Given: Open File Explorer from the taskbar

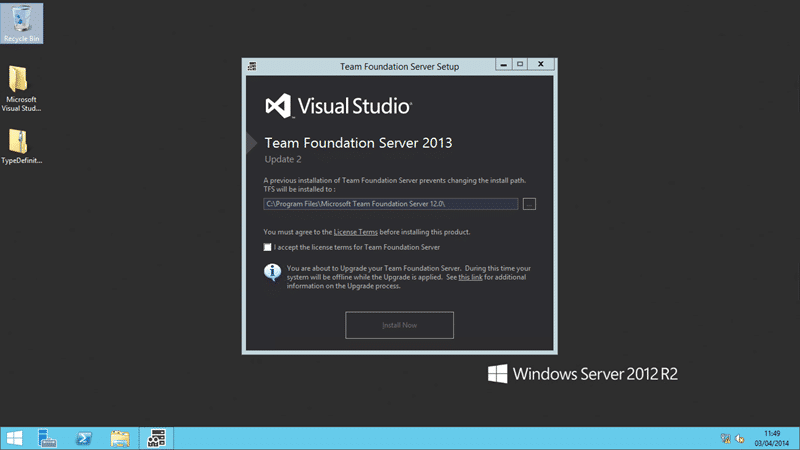Looking at the screenshot, I should tap(120, 438).
